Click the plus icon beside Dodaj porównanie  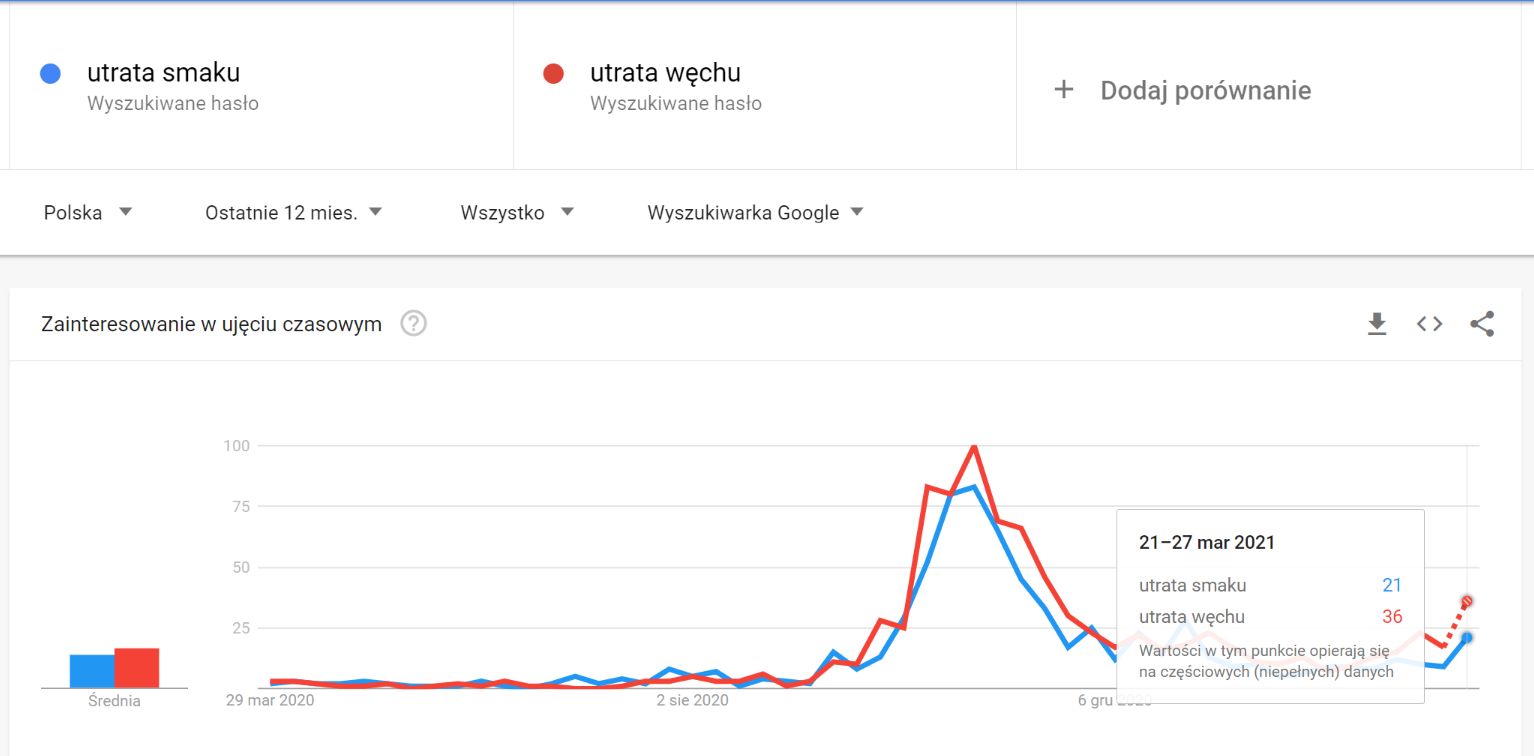pos(1063,89)
